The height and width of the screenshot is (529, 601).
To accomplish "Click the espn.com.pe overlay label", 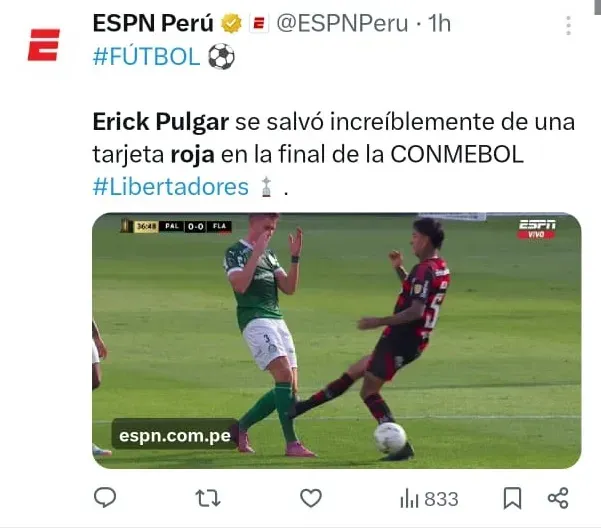I will pyautogui.click(x=175, y=435).
